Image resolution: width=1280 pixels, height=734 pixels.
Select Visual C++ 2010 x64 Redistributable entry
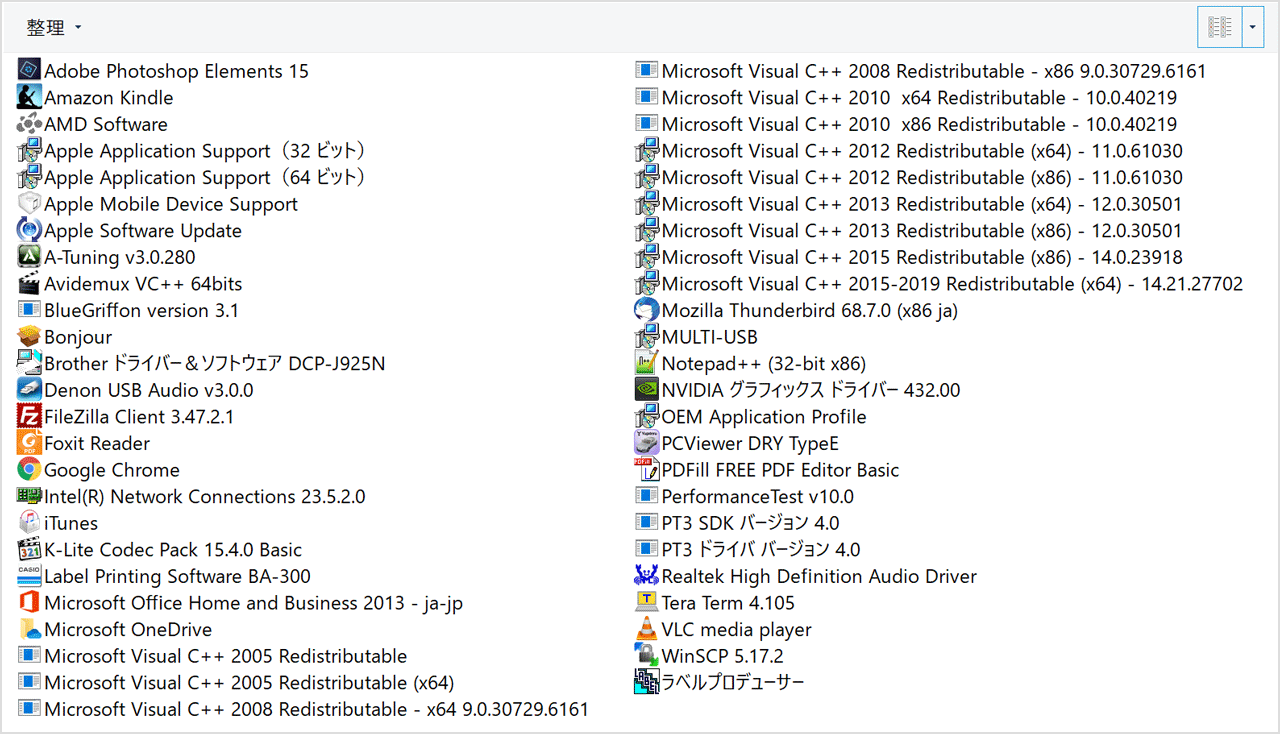(x=906, y=97)
